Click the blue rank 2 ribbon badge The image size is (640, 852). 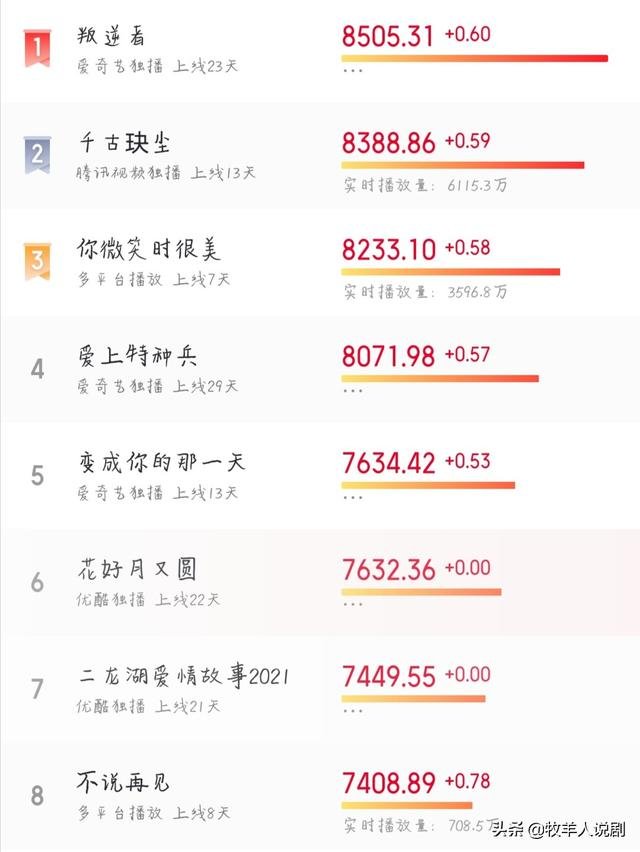[37, 155]
